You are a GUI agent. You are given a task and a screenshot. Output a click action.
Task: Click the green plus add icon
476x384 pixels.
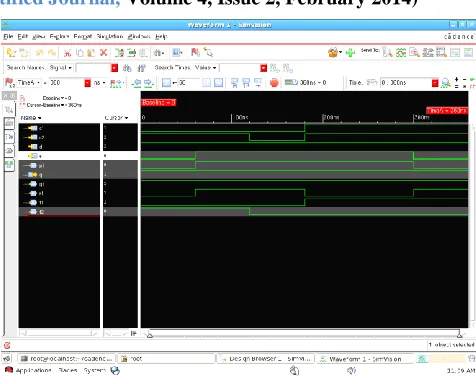click(x=350, y=53)
